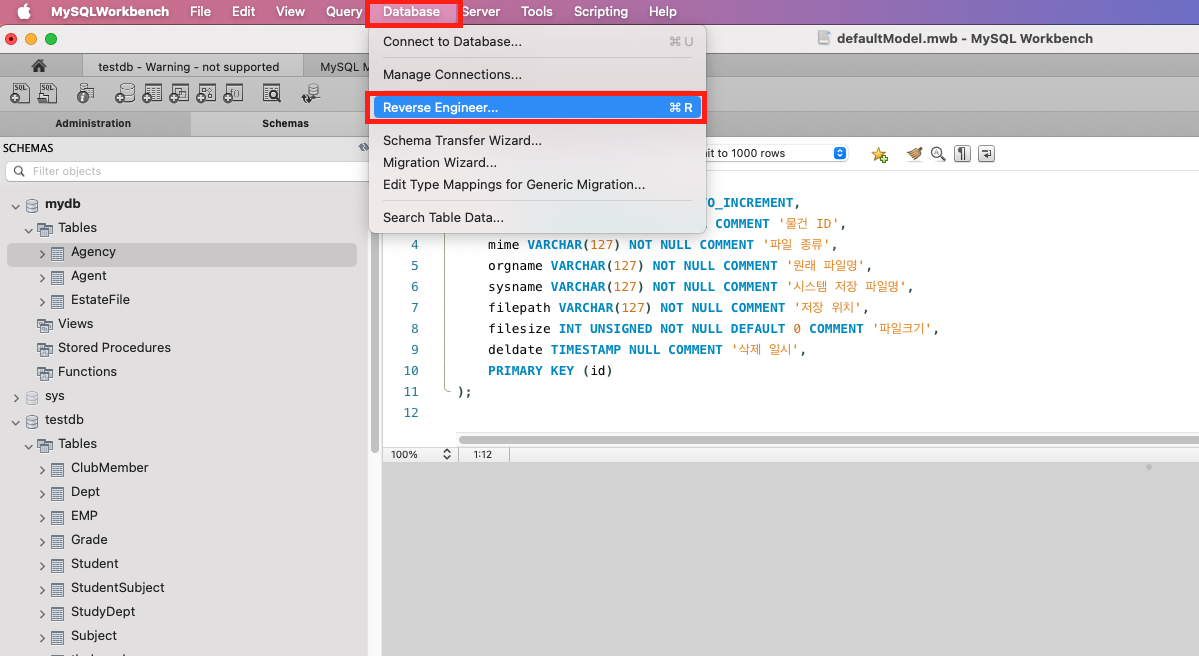
Task: Open SQL script file icon
Action: pyautogui.click(x=47, y=93)
